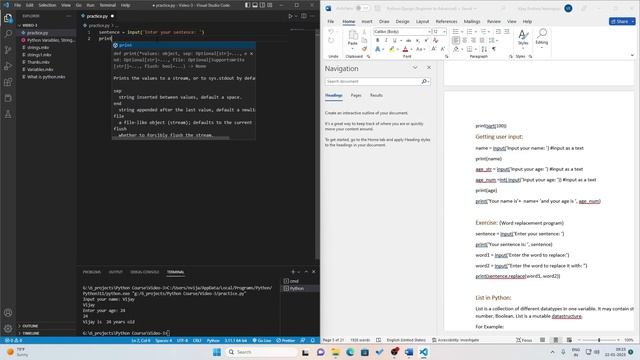Open Microsoft Edge from the taskbar
This screenshot has height=360, width=640.
pyautogui.click(x=350, y=352)
